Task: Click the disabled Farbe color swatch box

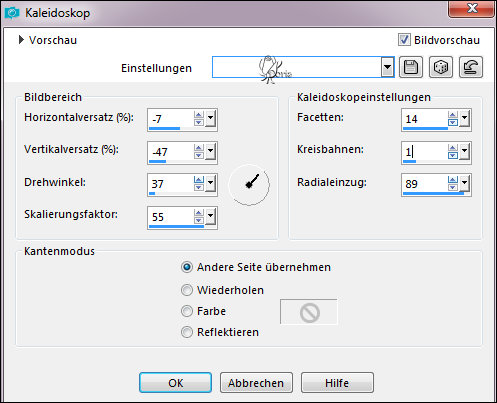Action: pyautogui.click(x=309, y=312)
